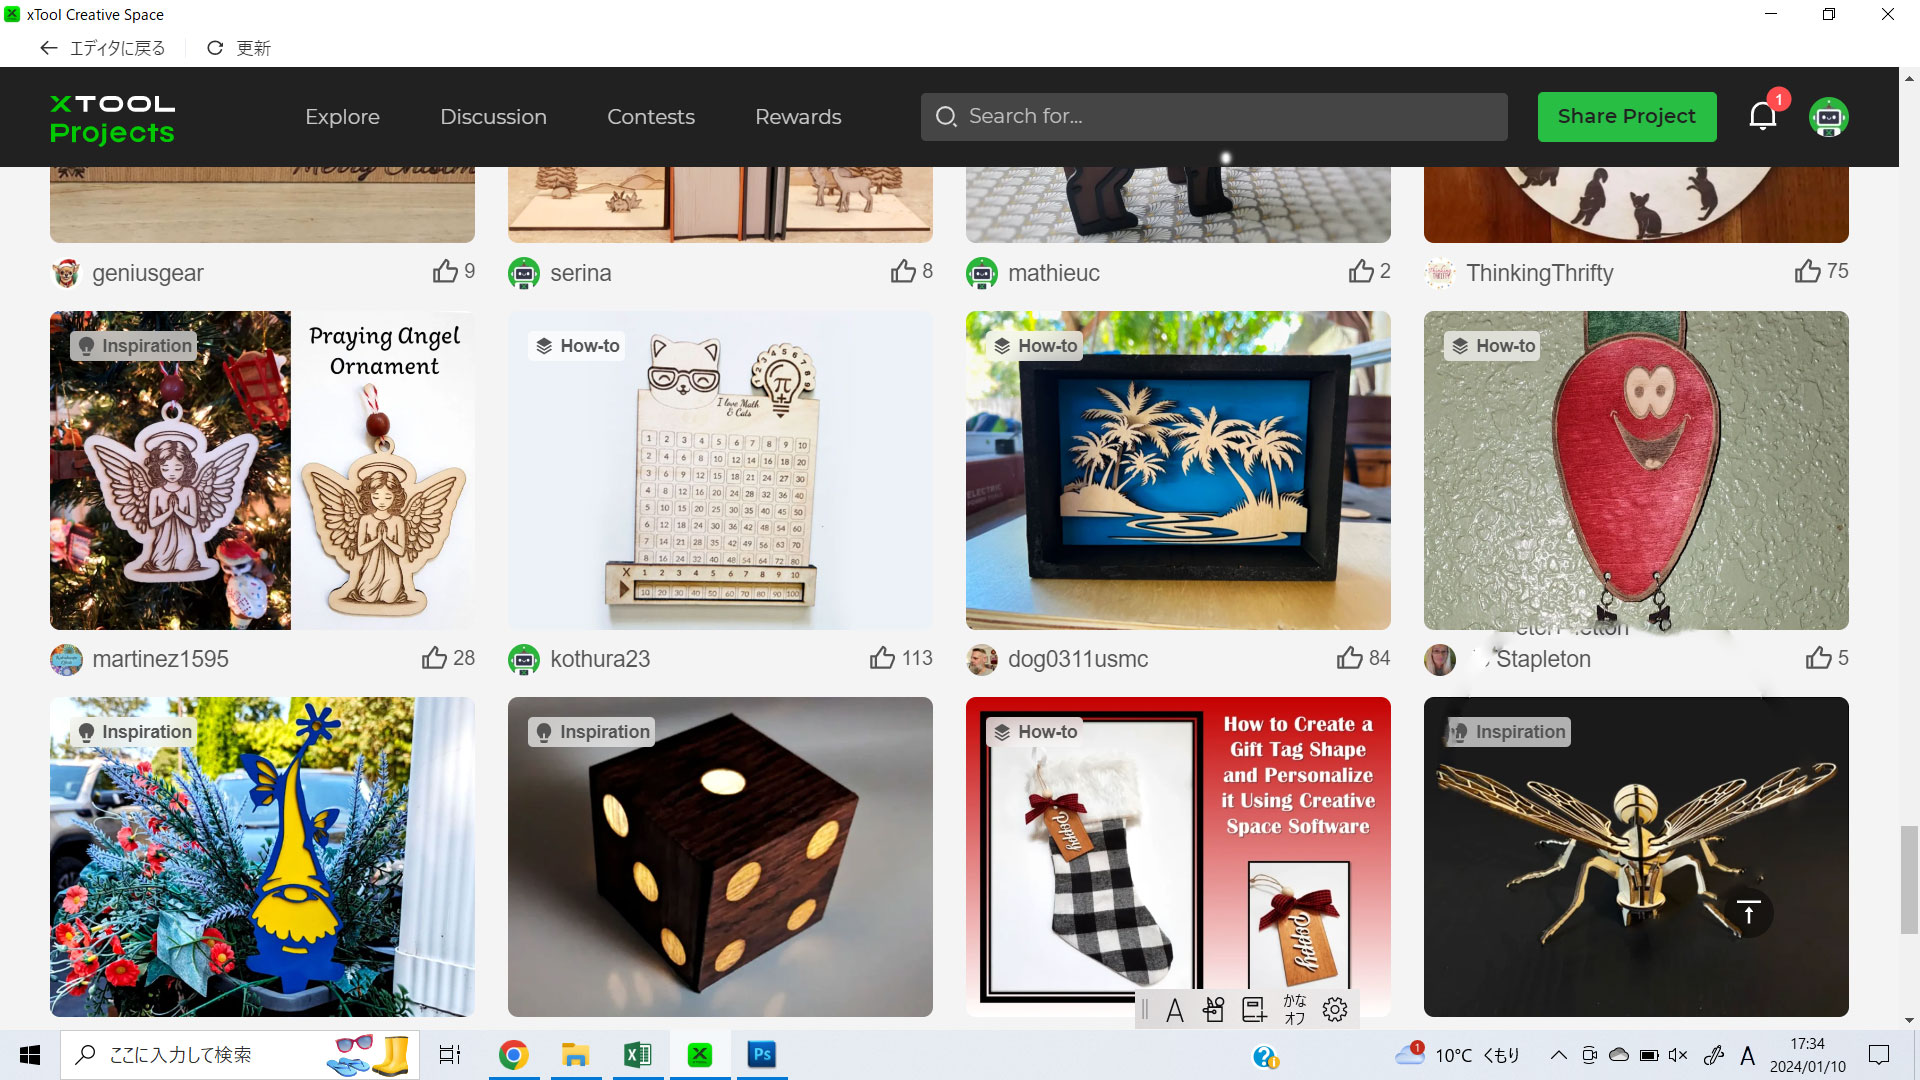Click serina's avatar icon

(x=524, y=273)
